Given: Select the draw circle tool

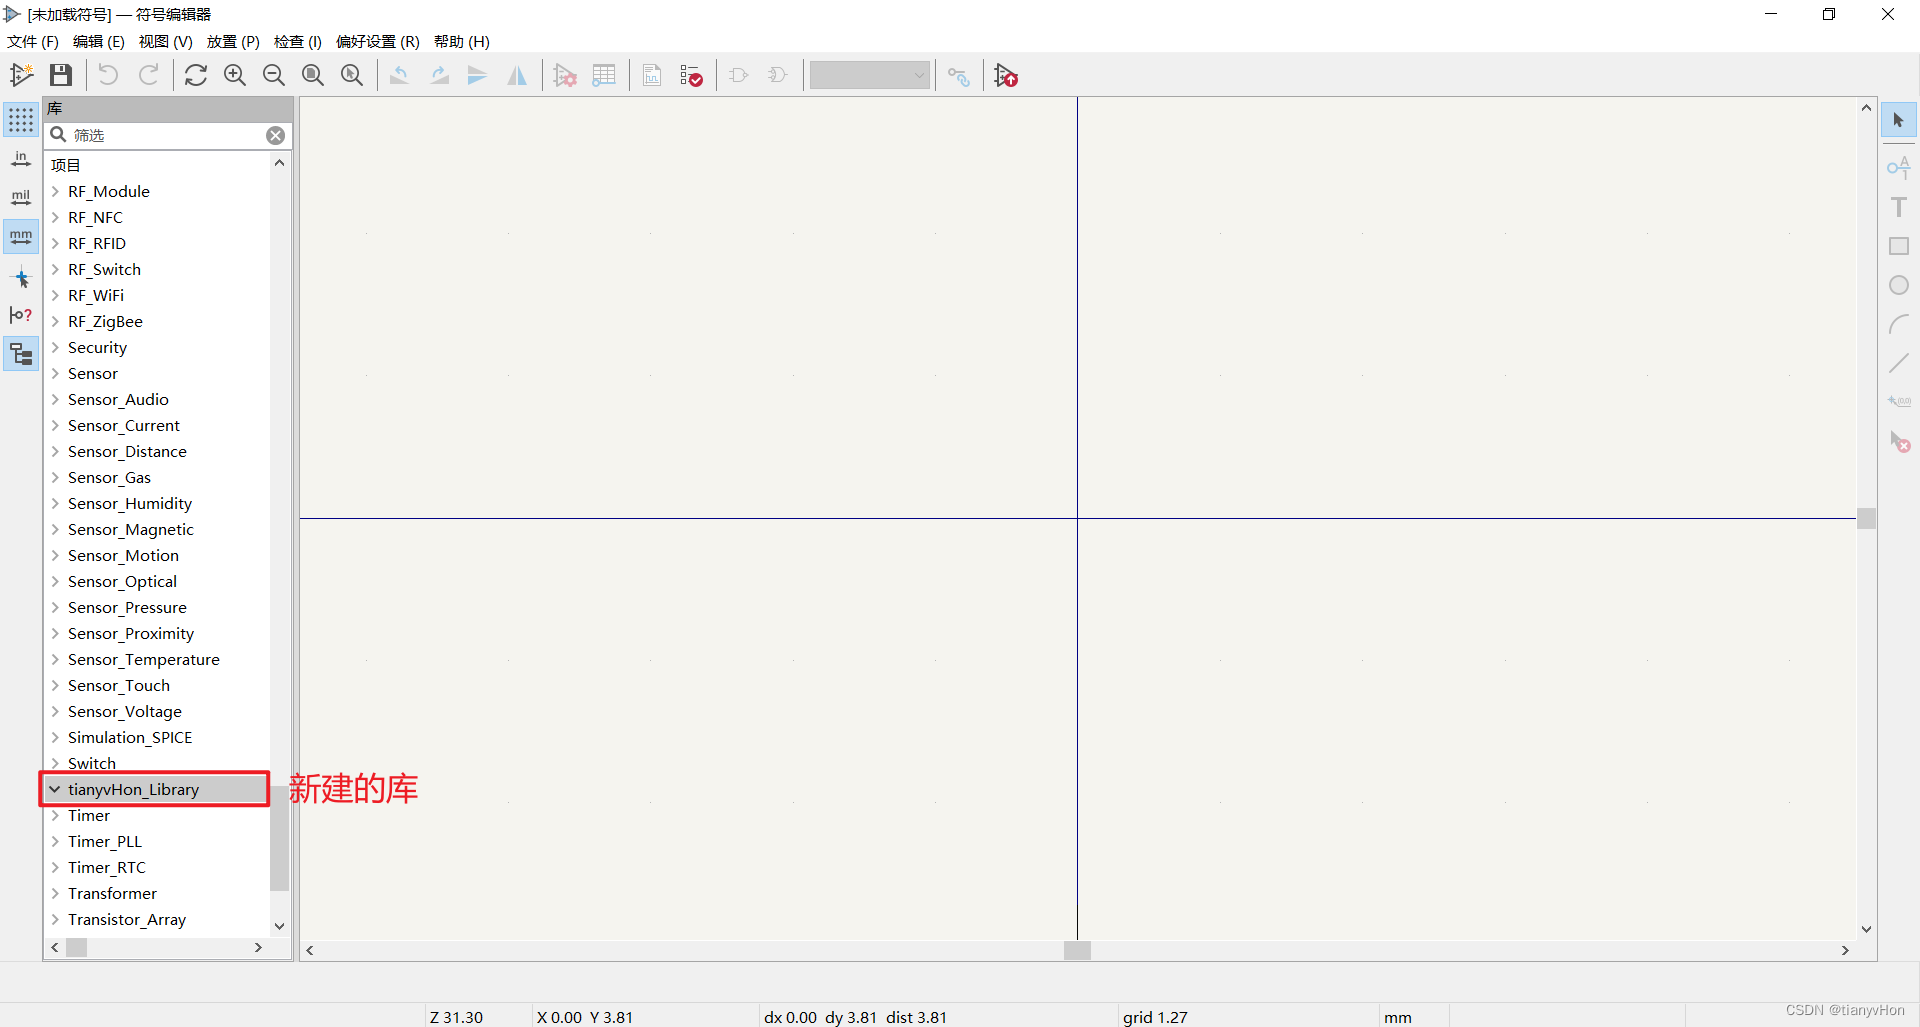Looking at the screenshot, I should tap(1899, 285).
